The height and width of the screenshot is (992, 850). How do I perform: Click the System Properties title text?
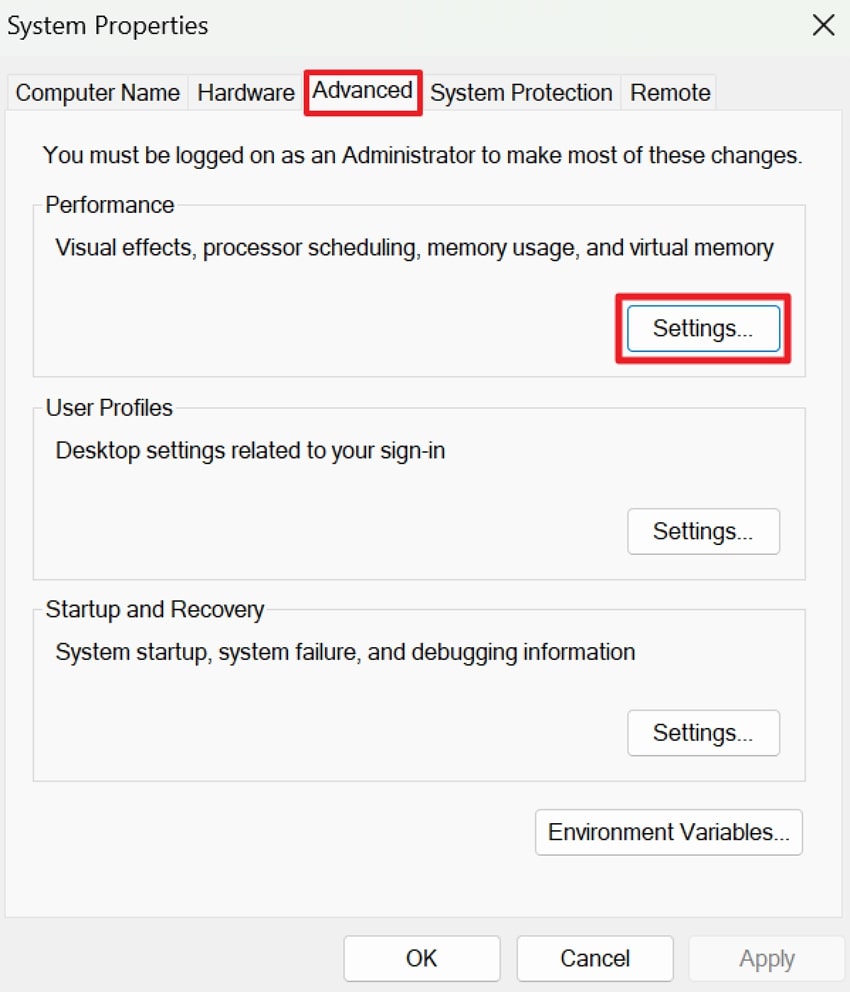tap(107, 26)
